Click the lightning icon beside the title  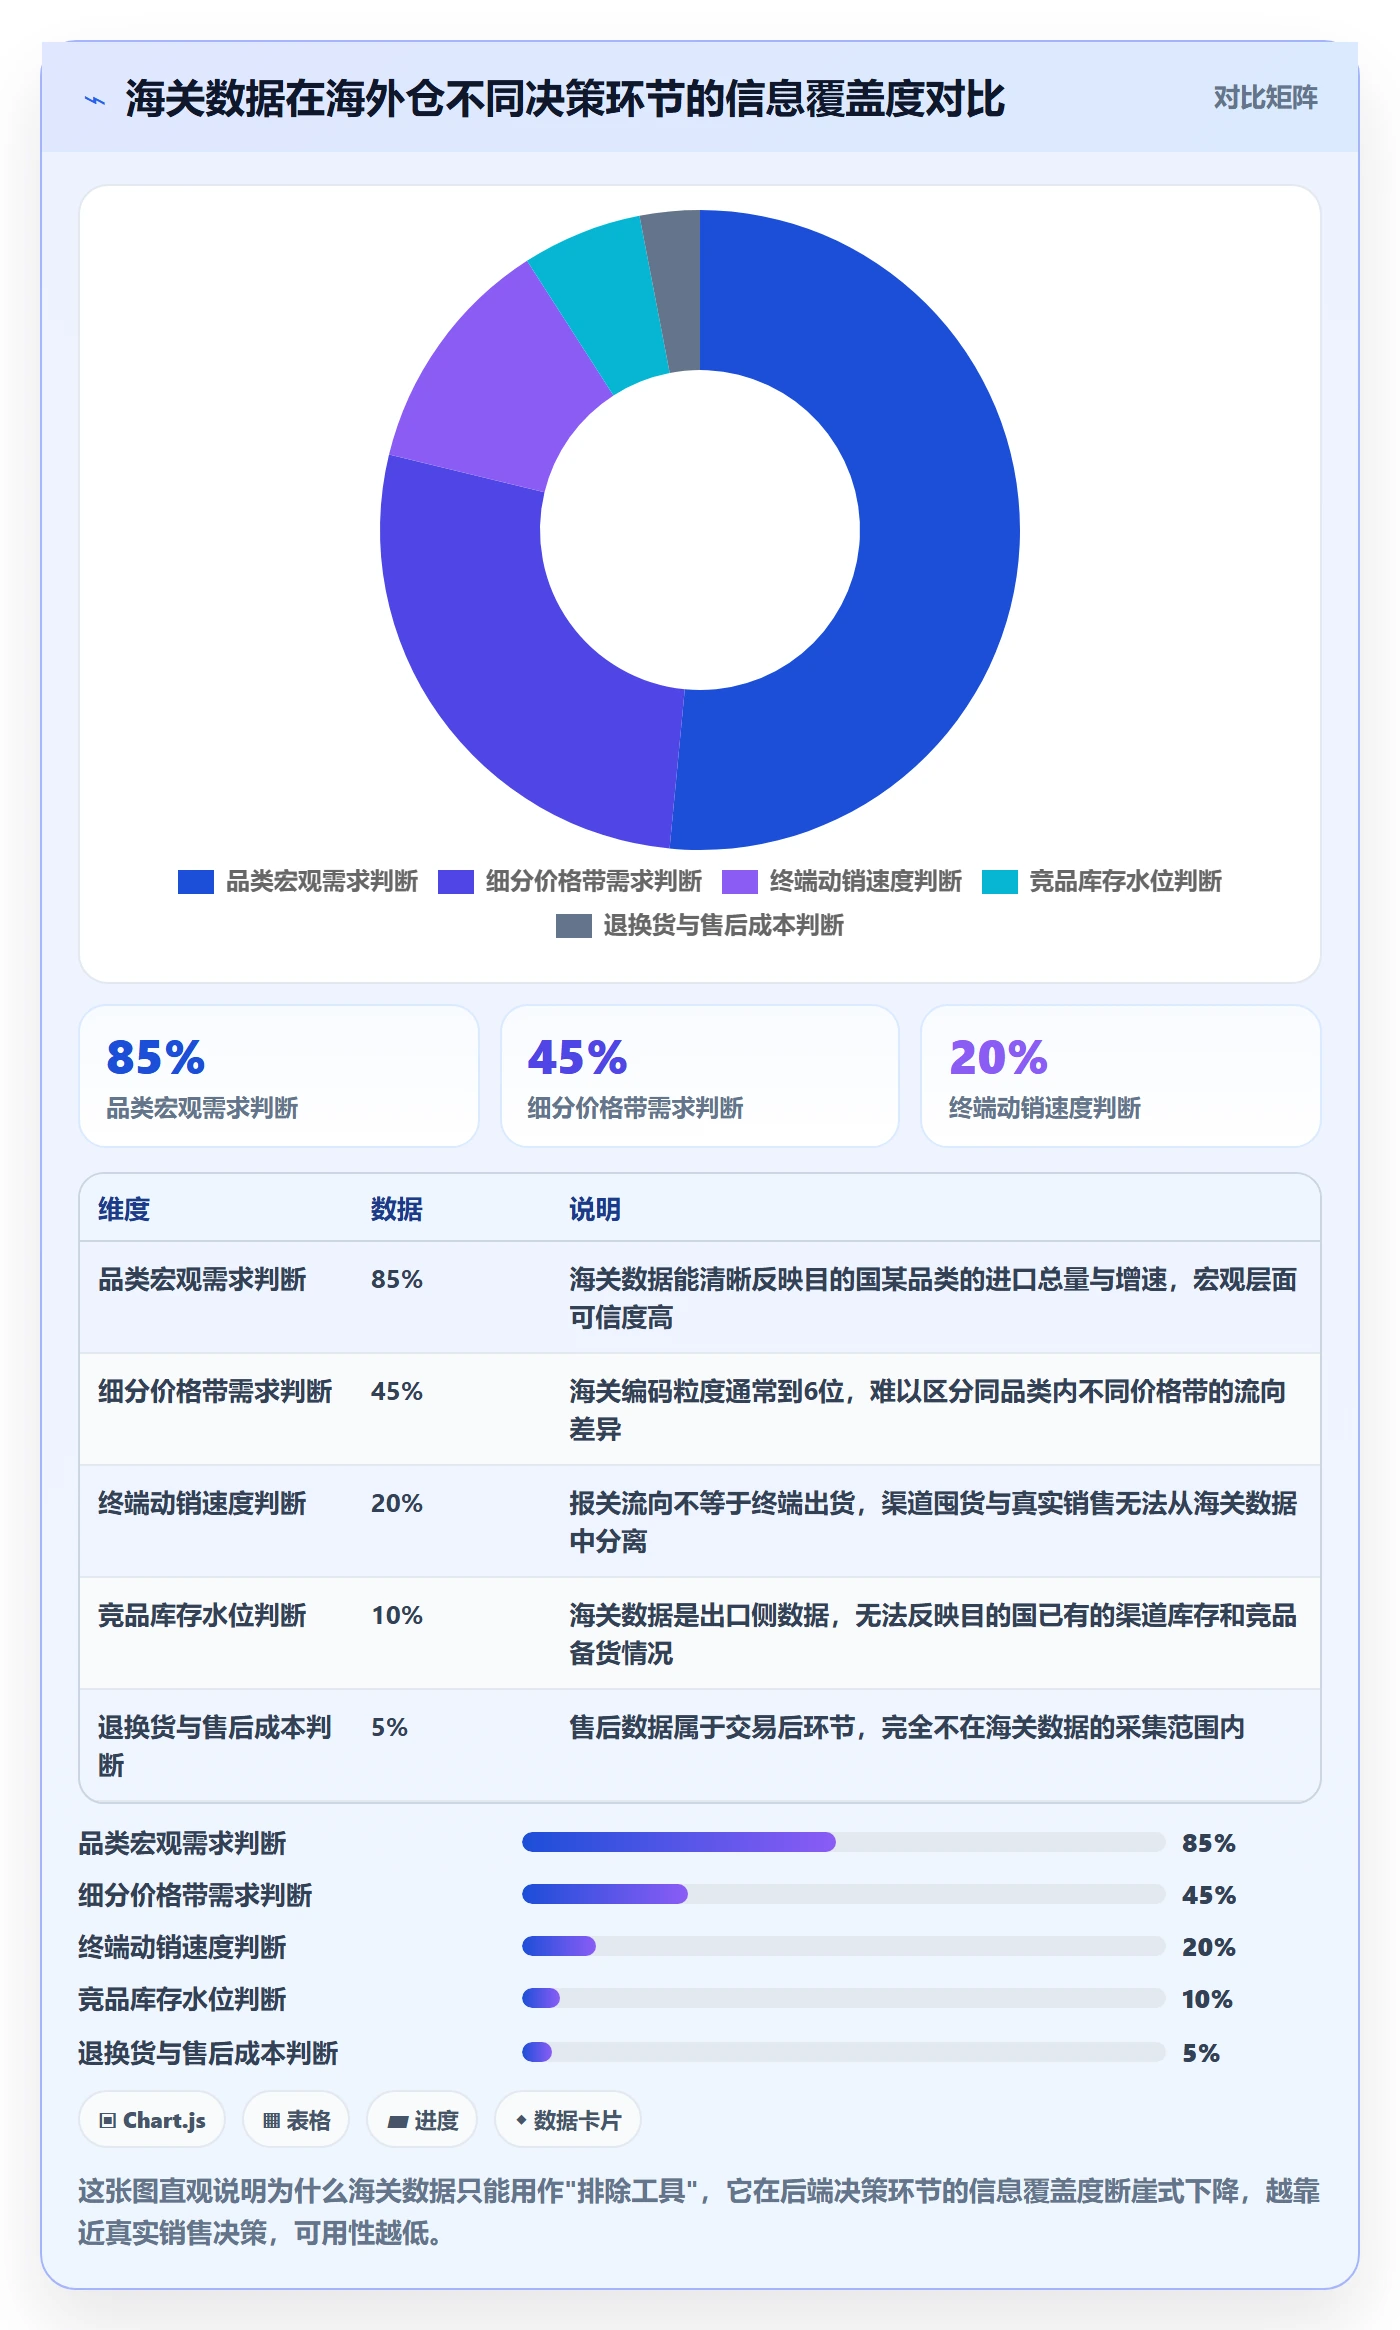tap(95, 99)
